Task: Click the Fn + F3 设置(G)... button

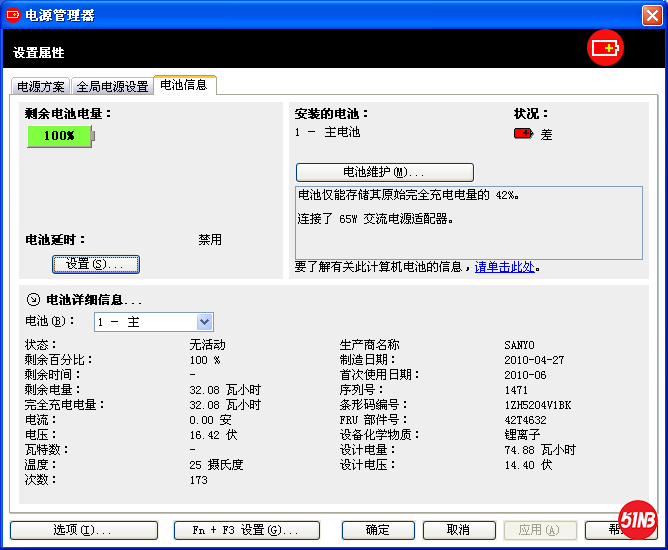Action: [246, 530]
